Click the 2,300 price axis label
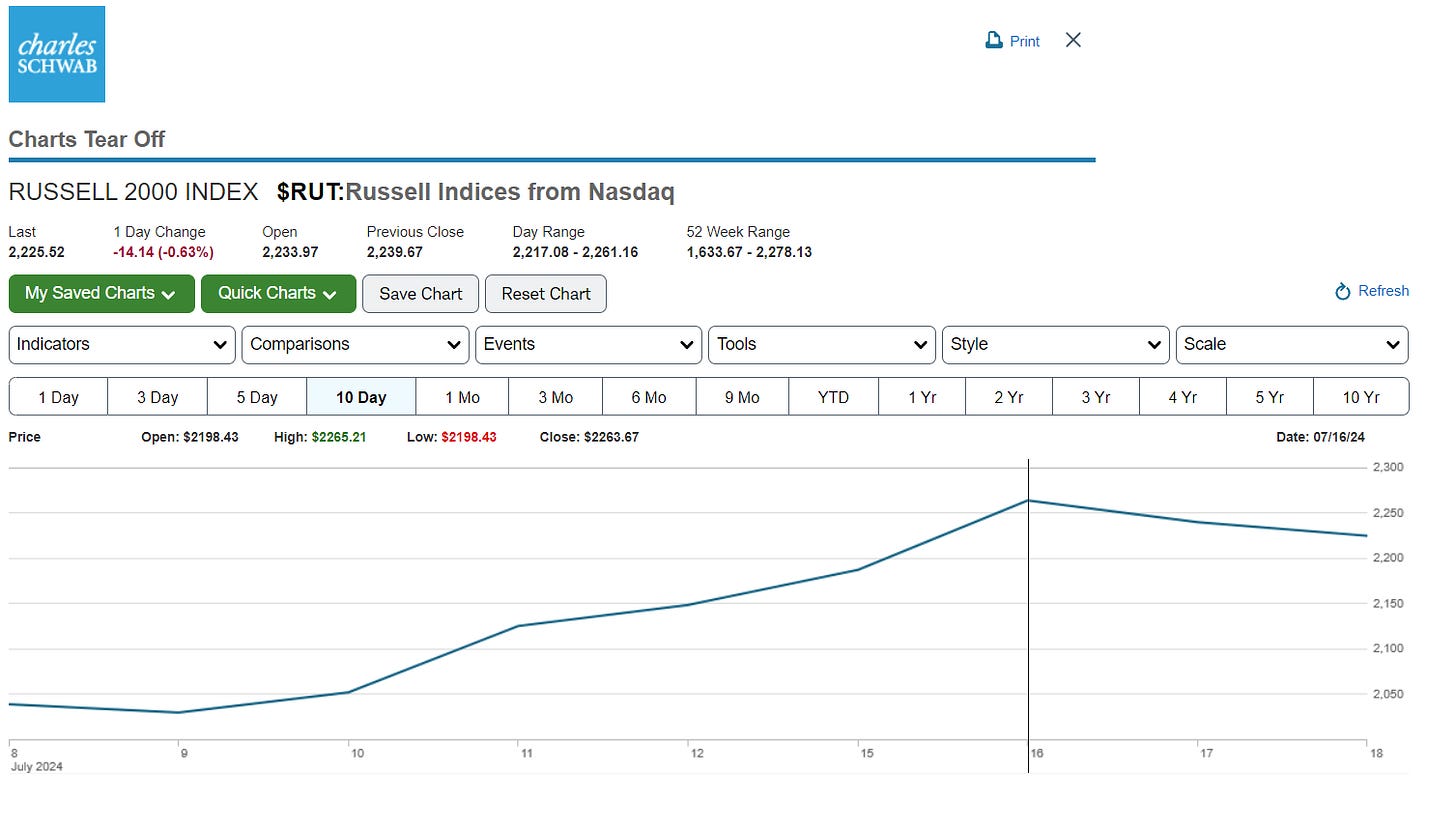 pyautogui.click(x=1388, y=467)
